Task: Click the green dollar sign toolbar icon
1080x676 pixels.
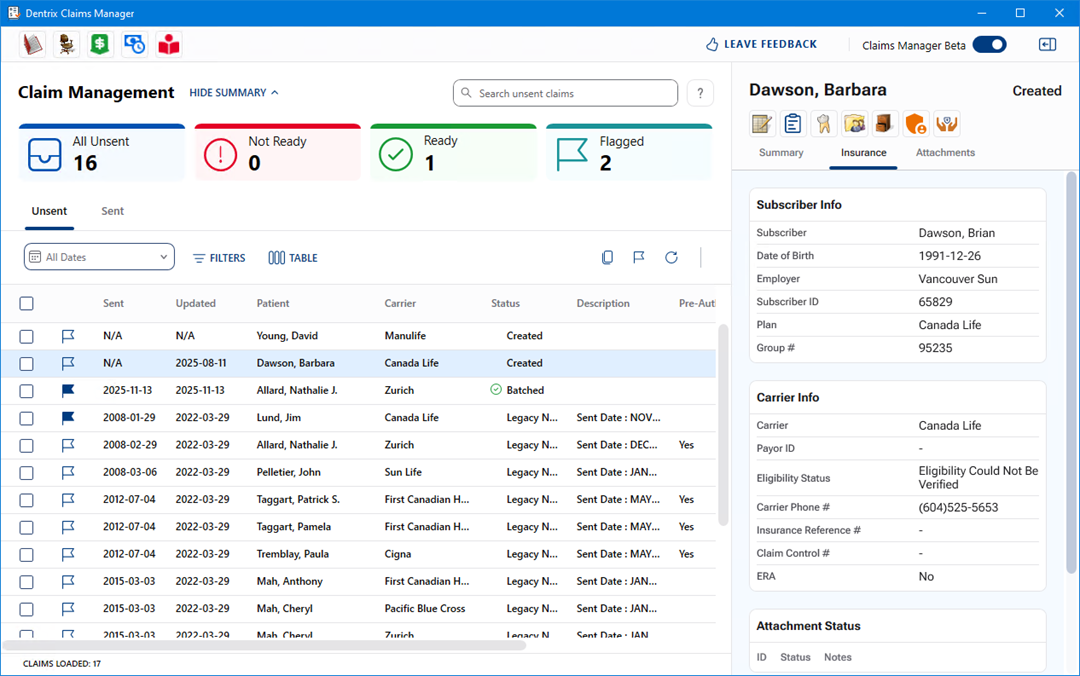Action: pos(100,44)
